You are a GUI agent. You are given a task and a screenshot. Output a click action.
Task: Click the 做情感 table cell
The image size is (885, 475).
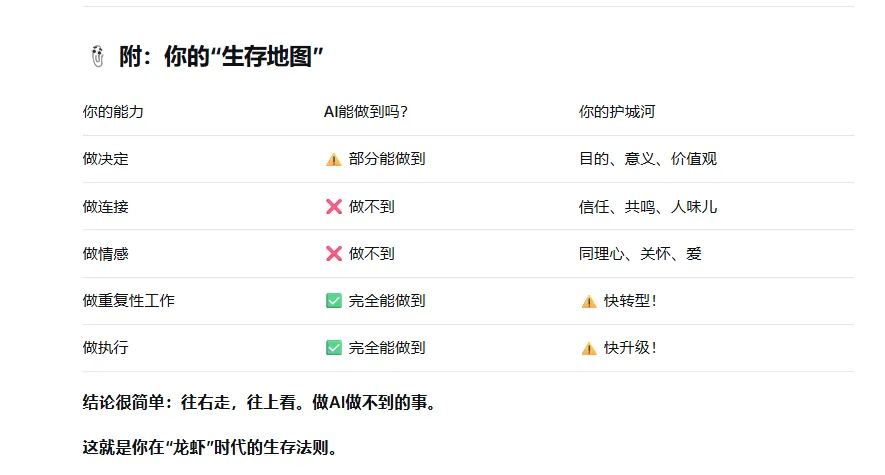pos(105,253)
